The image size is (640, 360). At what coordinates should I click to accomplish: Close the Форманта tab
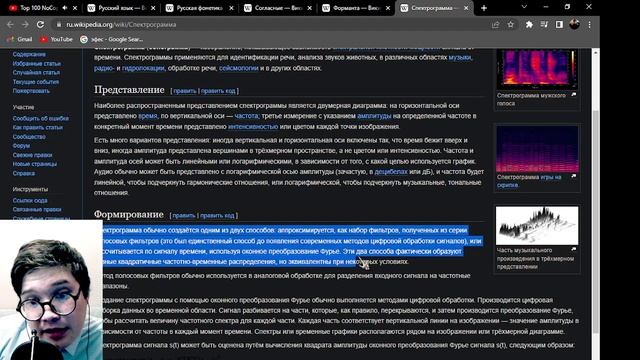click(x=388, y=8)
